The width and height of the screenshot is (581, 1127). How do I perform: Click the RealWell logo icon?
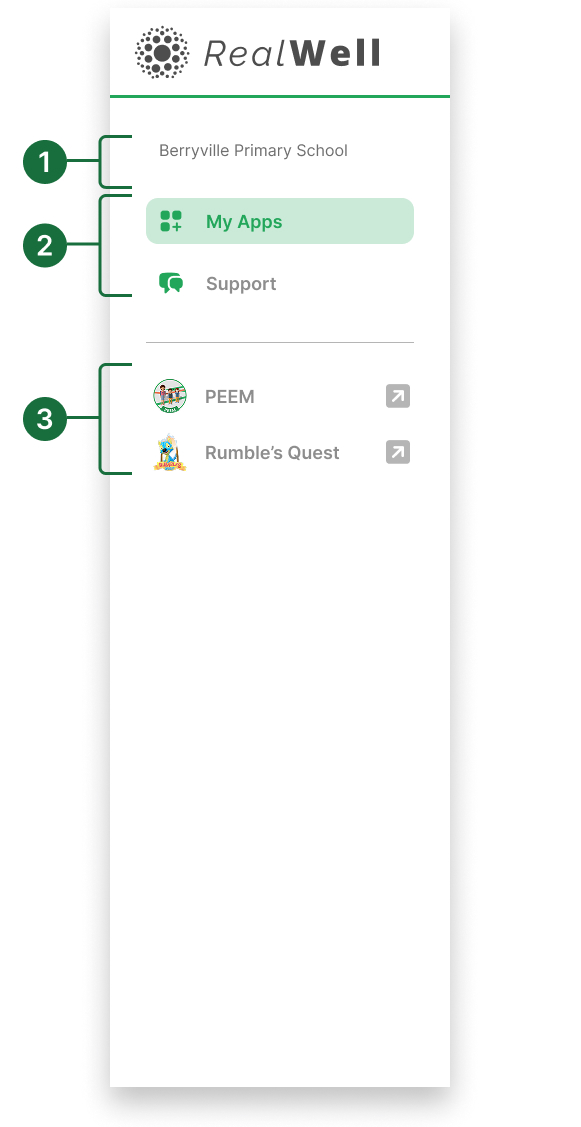[x=162, y=51]
